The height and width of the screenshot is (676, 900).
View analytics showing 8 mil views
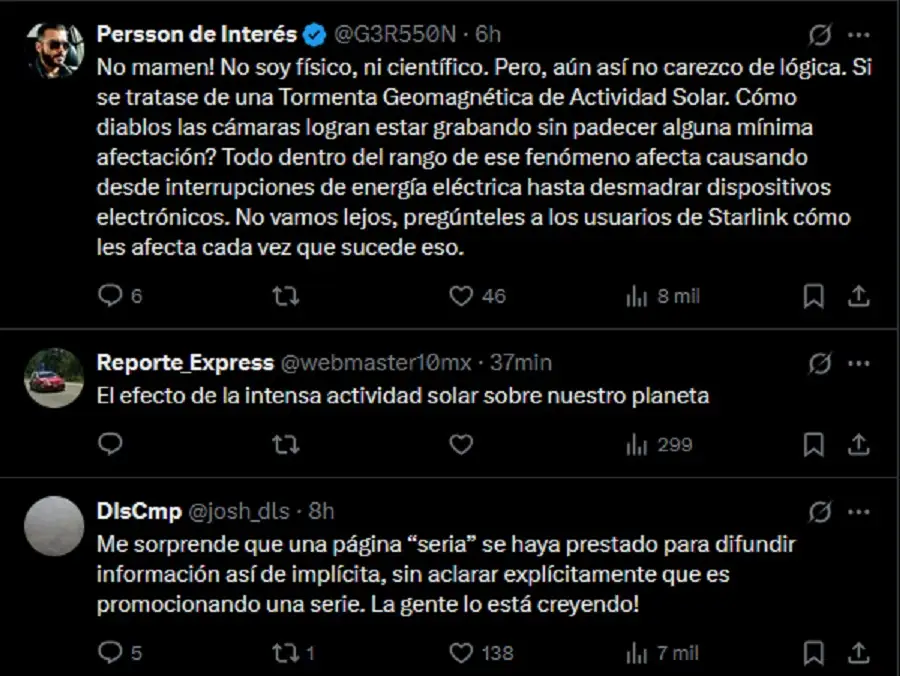click(636, 296)
